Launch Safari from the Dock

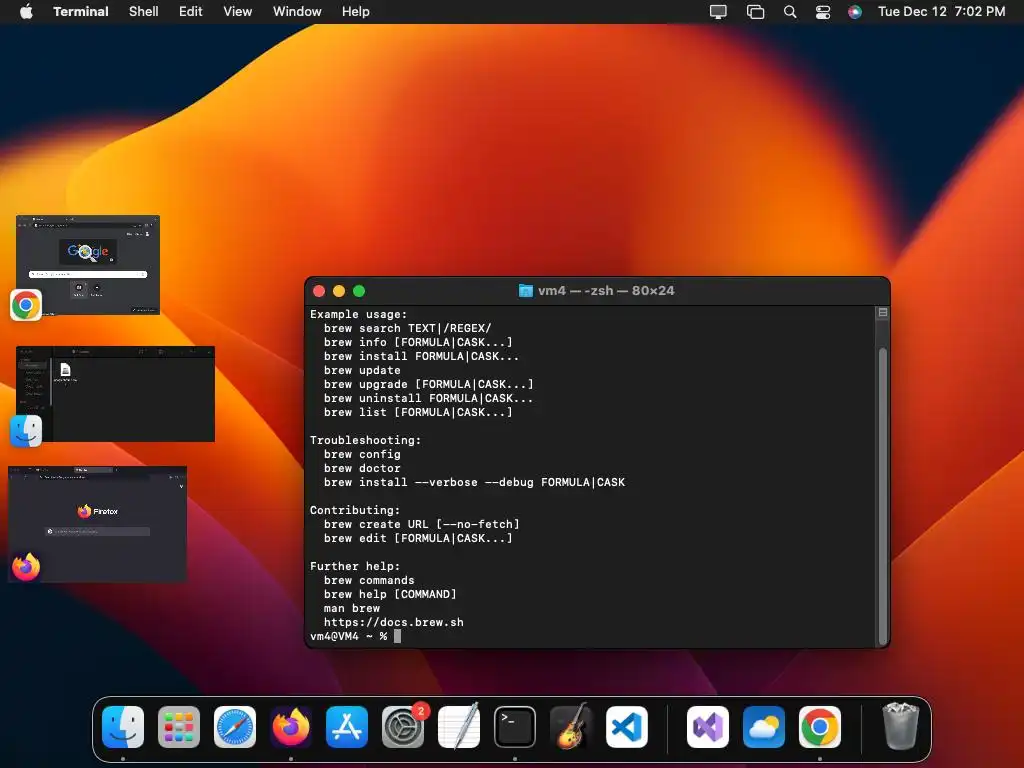pos(235,727)
